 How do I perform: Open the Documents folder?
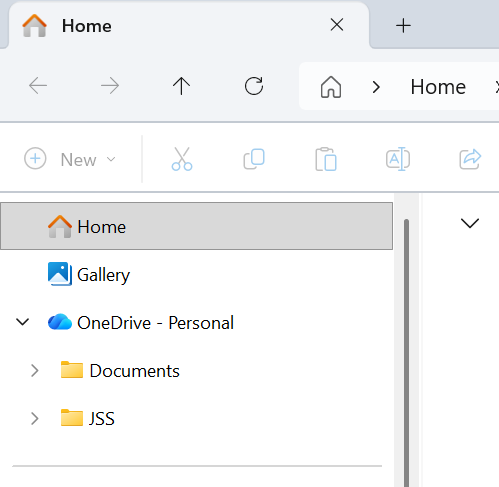(x=135, y=371)
